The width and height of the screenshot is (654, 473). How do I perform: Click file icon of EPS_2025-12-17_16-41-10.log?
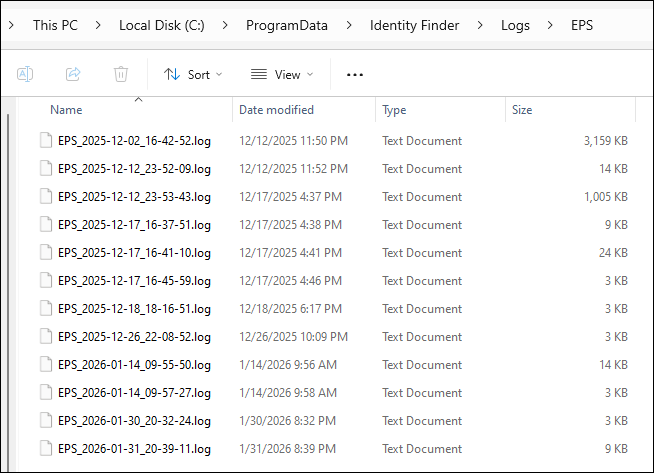[46, 252]
